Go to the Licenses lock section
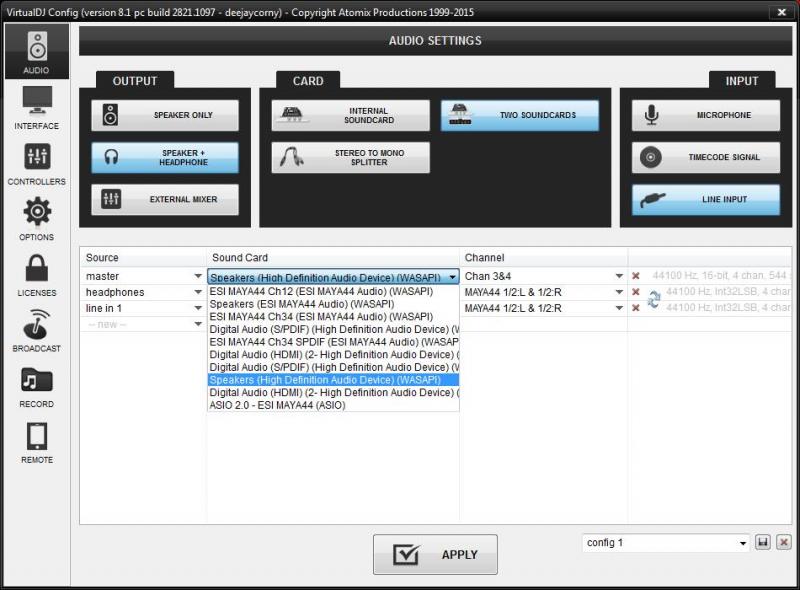800x590 pixels. pos(36,275)
